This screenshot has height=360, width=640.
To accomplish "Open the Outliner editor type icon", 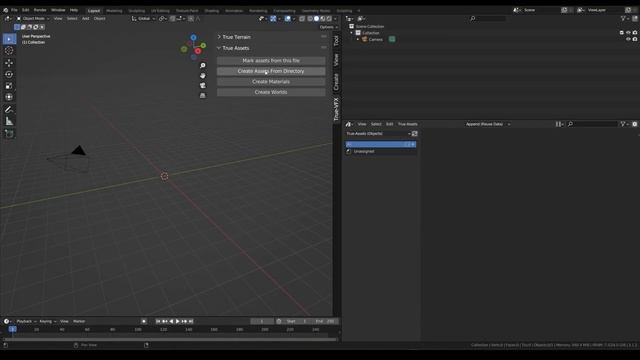I will (349, 18).
